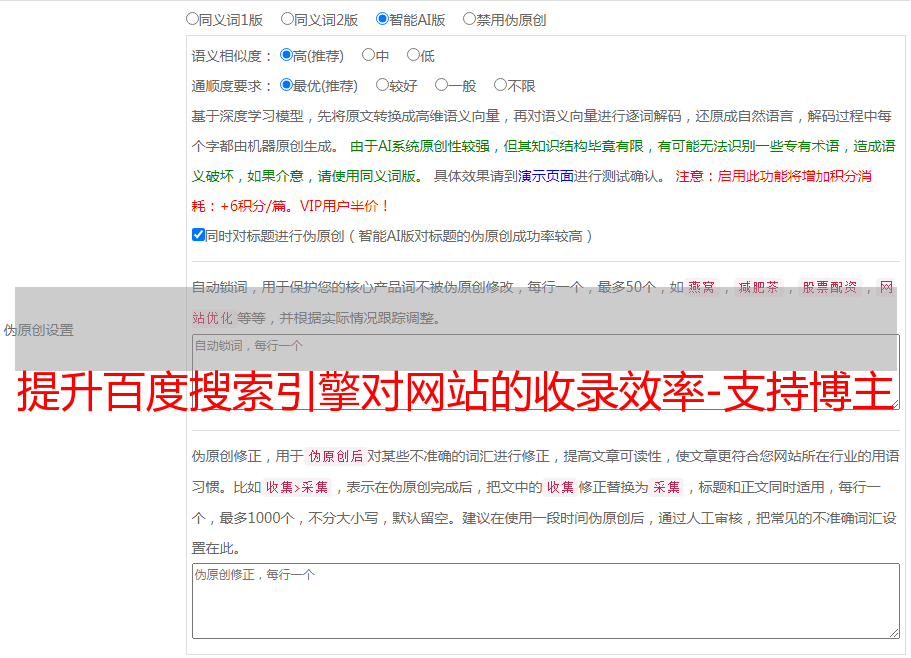911x658 pixels.
Task: Set 通顺度要求 to 不限
Action: click(x=500, y=85)
